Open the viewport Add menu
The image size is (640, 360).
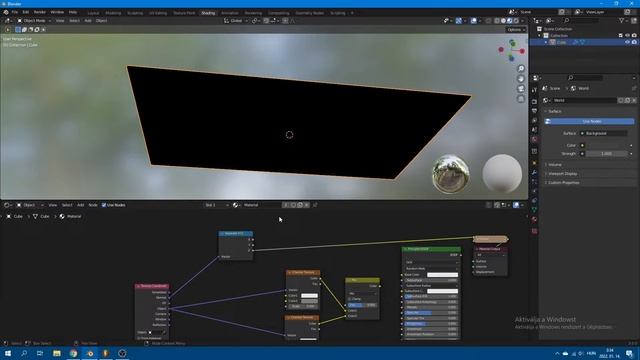point(88,20)
